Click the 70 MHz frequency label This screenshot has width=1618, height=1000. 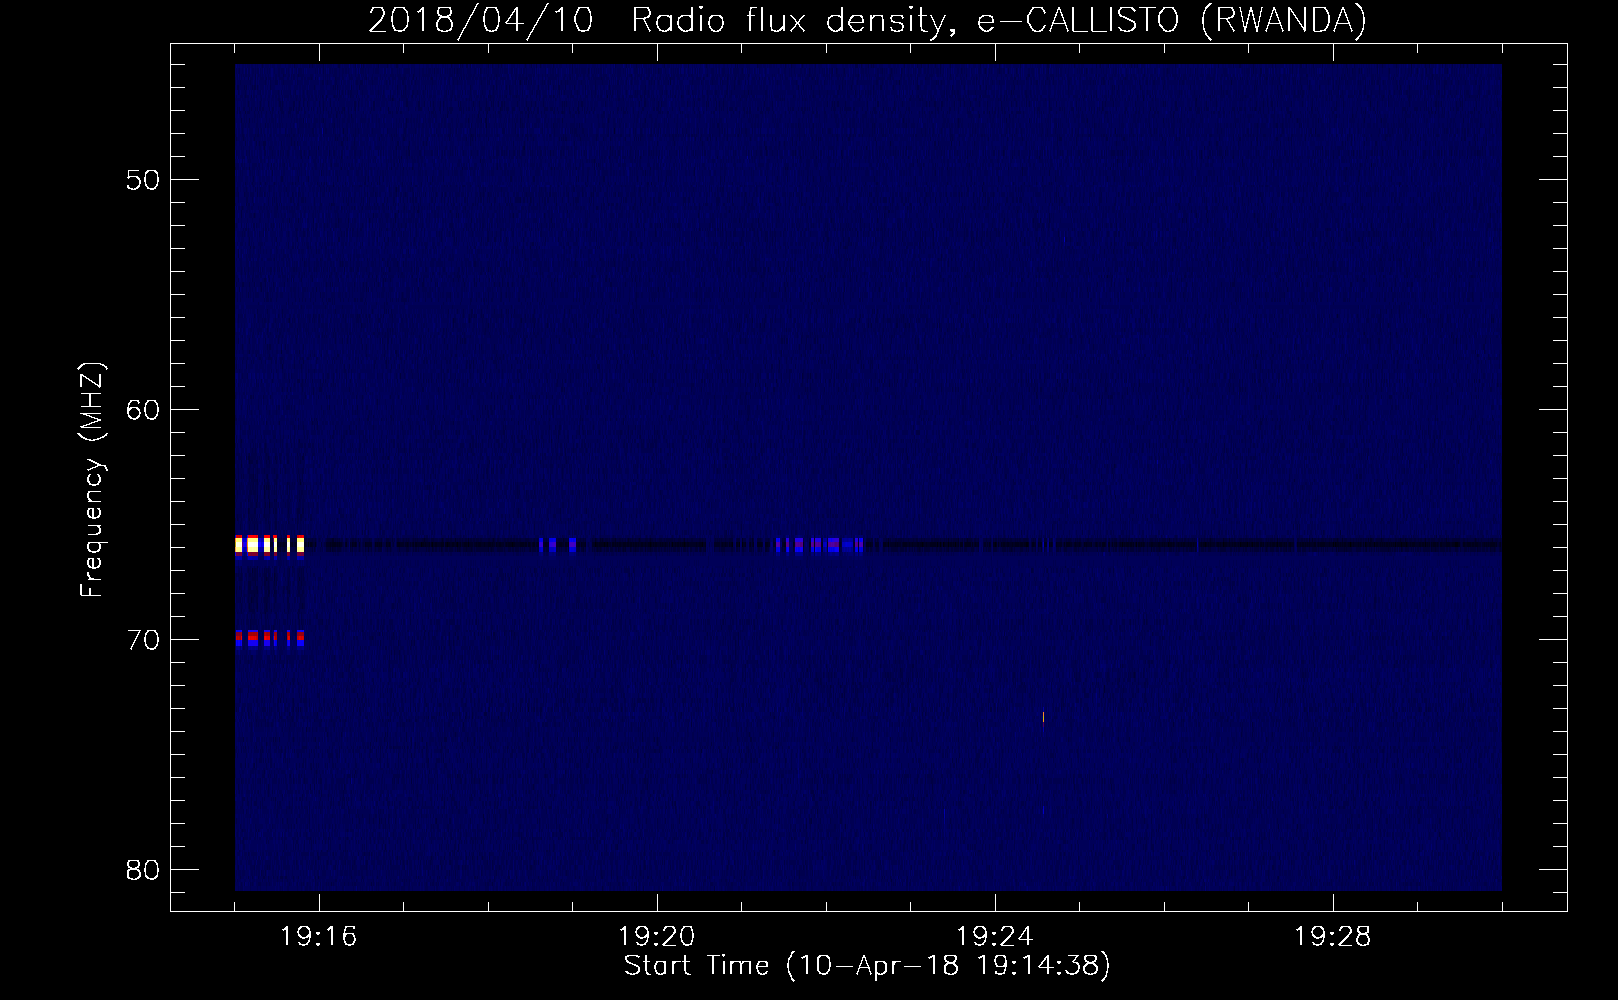pyautogui.click(x=144, y=640)
